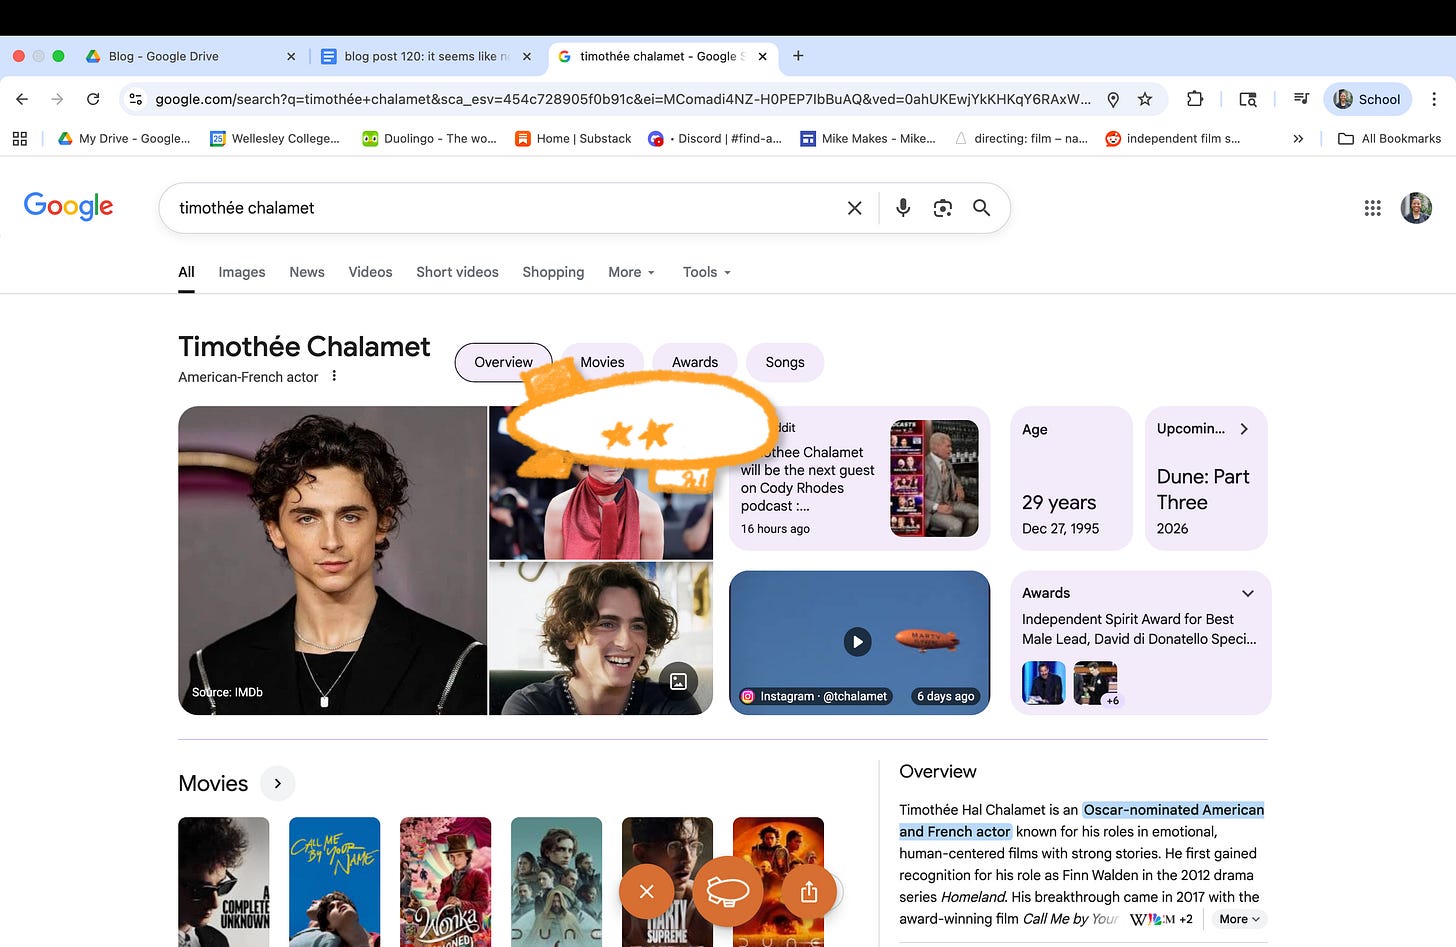Open the All Bookmarks folder
This screenshot has width=1456, height=947.
coord(1390,139)
